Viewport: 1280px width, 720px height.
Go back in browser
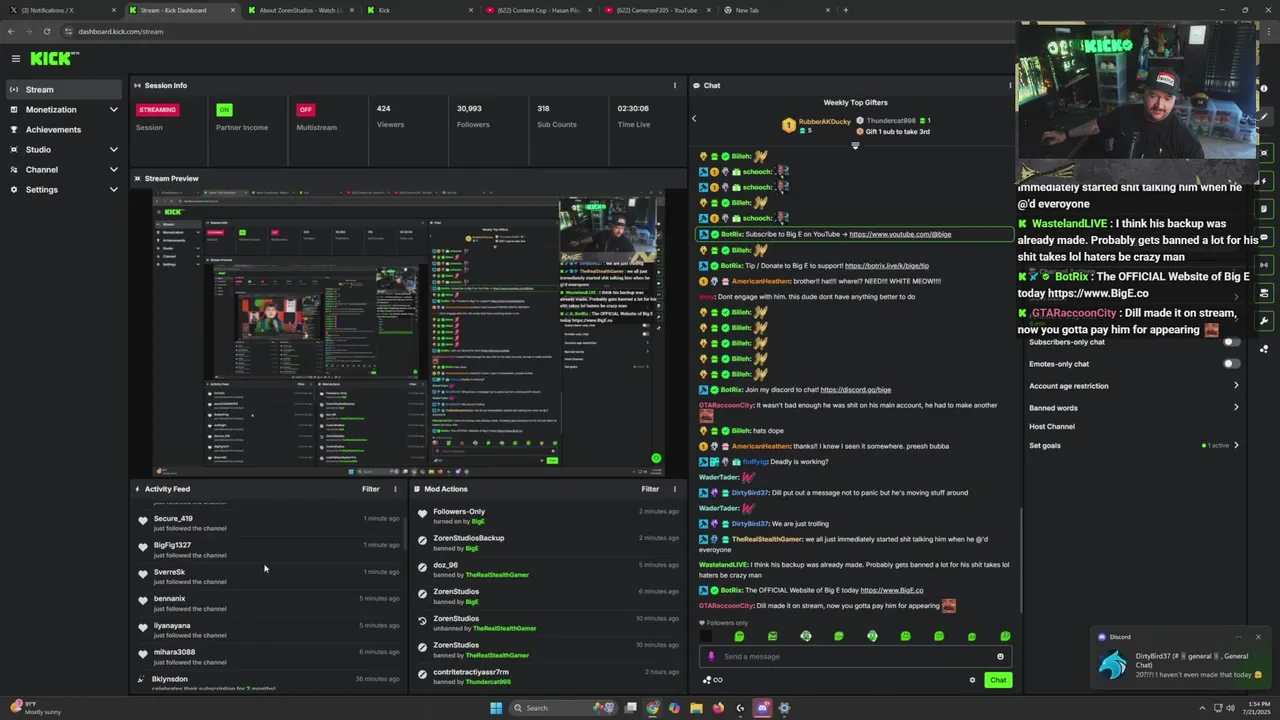pyautogui.click(x=12, y=31)
